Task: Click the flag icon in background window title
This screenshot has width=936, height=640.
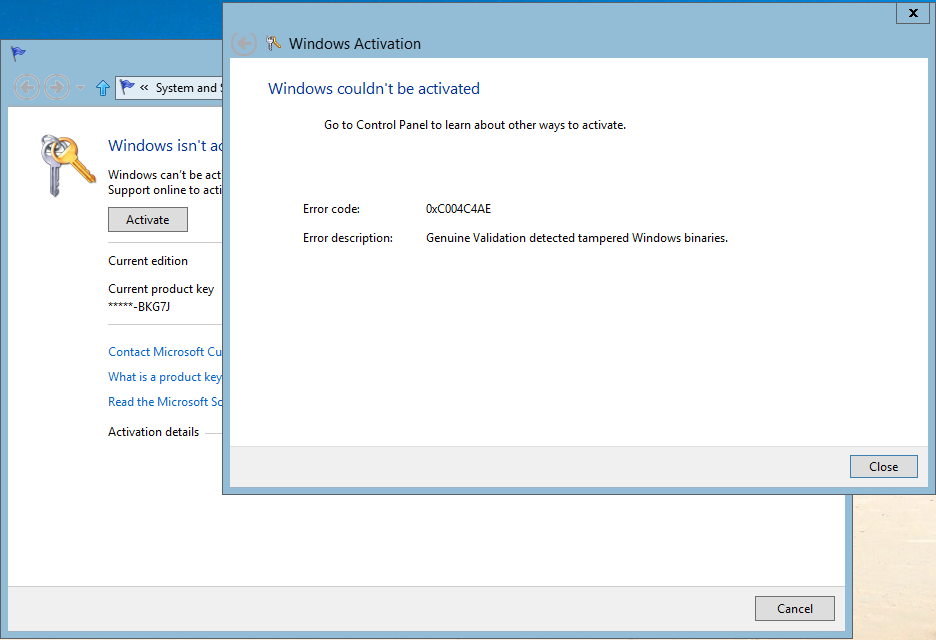Action: tap(19, 54)
